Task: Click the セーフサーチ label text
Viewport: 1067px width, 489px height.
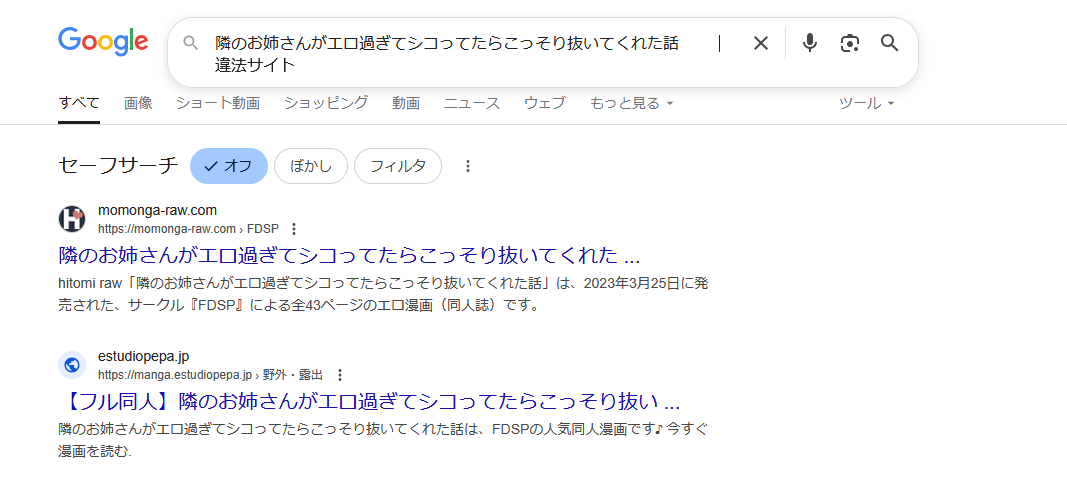Action: (118, 166)
